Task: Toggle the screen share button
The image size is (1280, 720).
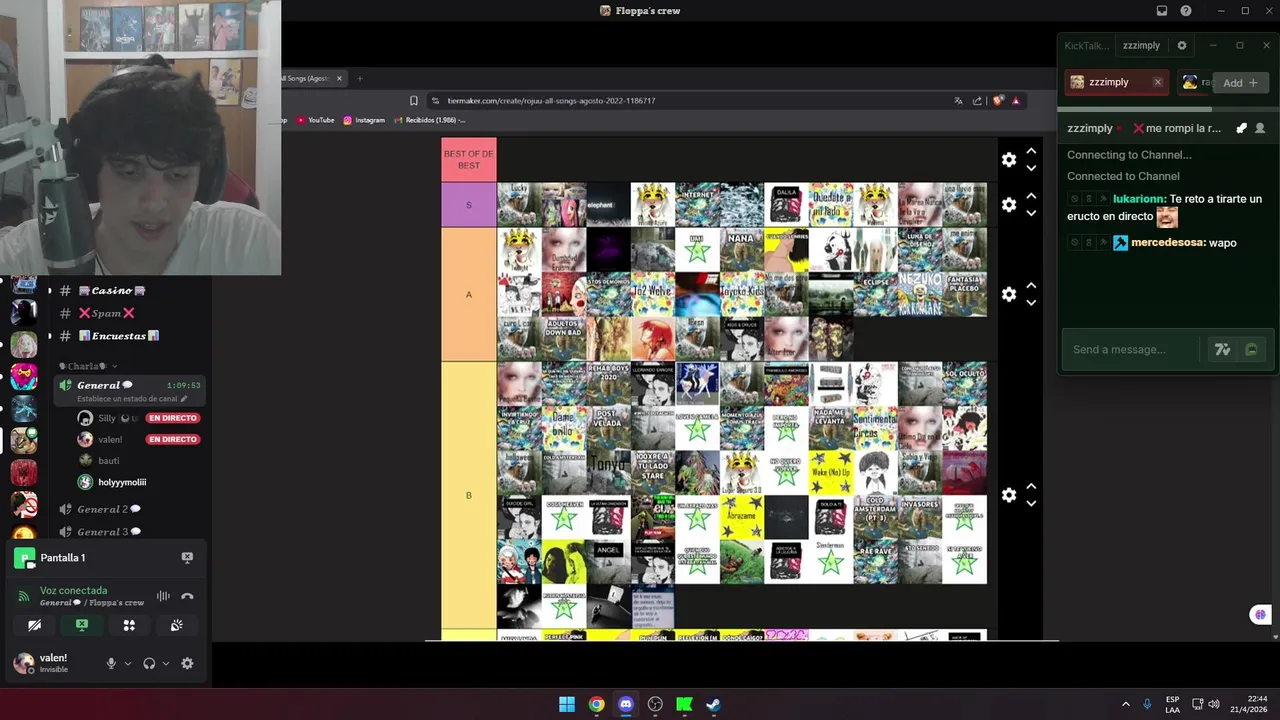Action: click(x=82, y=625)
